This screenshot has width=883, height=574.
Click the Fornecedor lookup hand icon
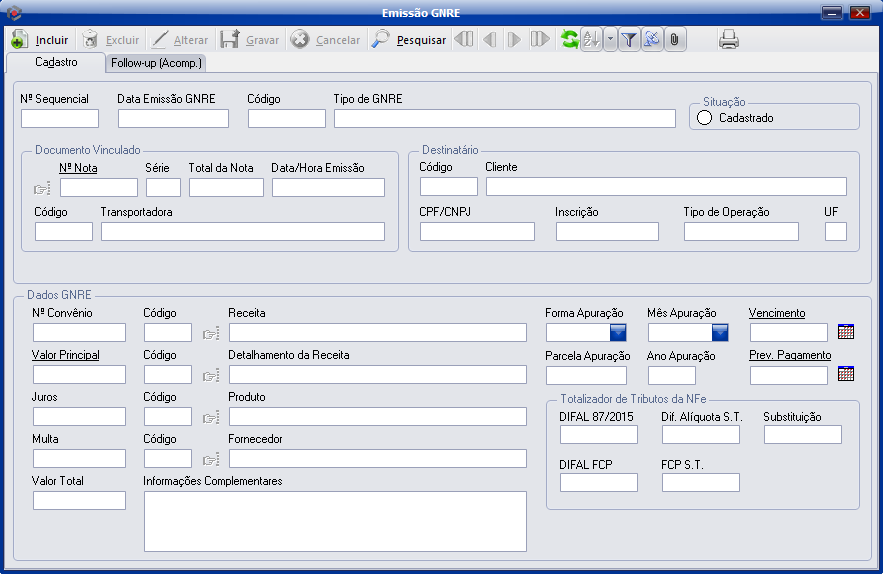[210, 459]
